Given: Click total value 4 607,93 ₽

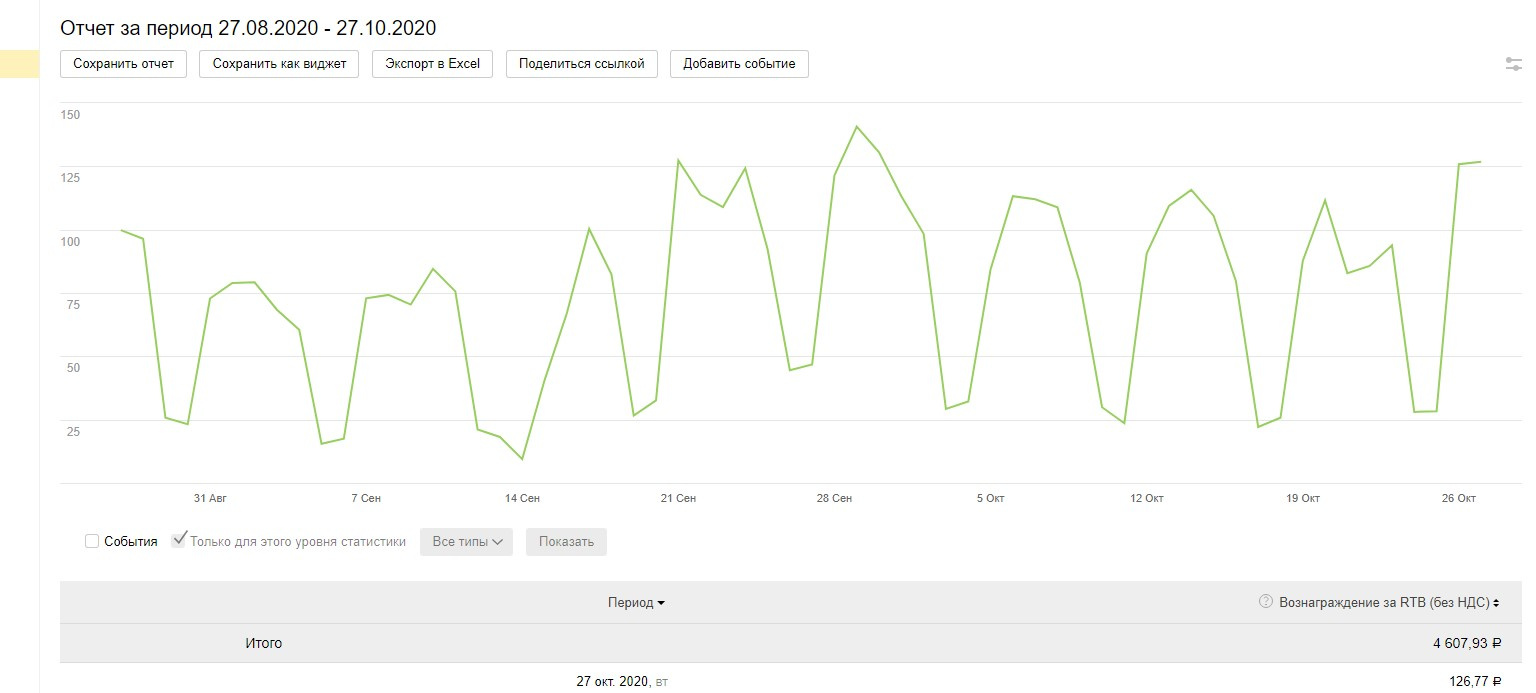Looking at the screenshot, I should tap(1467, 643).
